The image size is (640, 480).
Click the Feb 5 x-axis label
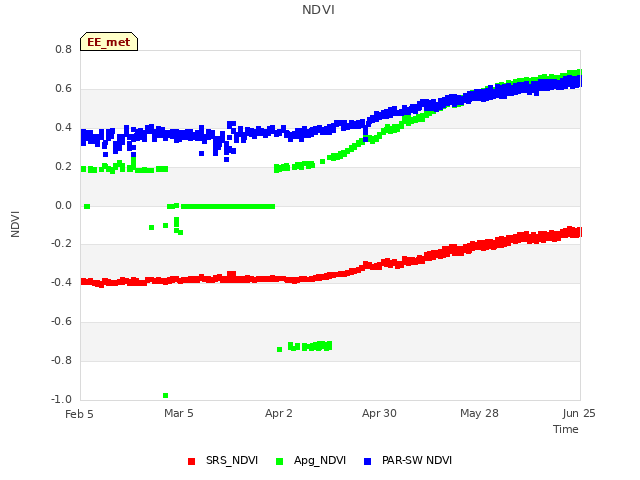79,414
